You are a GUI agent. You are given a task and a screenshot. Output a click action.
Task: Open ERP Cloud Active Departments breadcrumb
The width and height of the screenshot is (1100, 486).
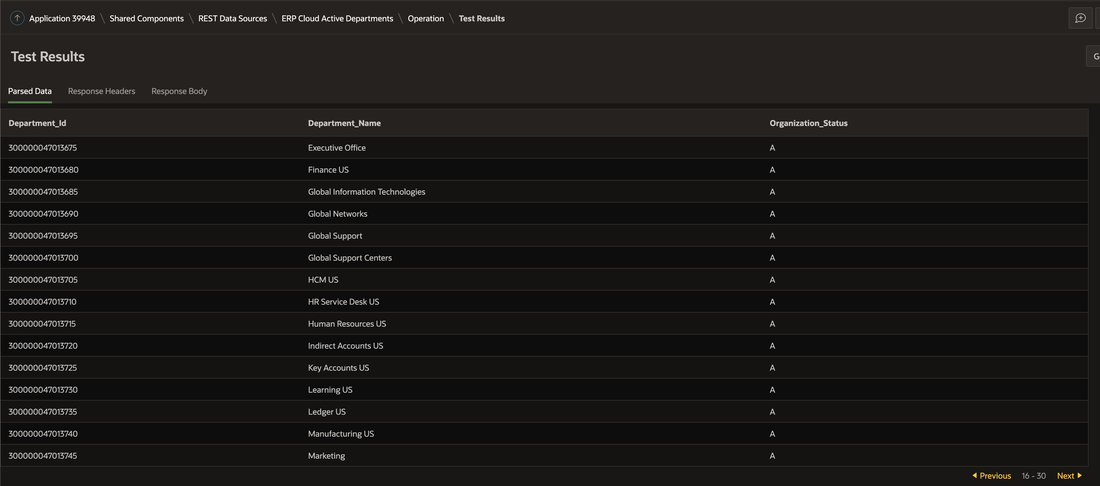click(337, 19)
